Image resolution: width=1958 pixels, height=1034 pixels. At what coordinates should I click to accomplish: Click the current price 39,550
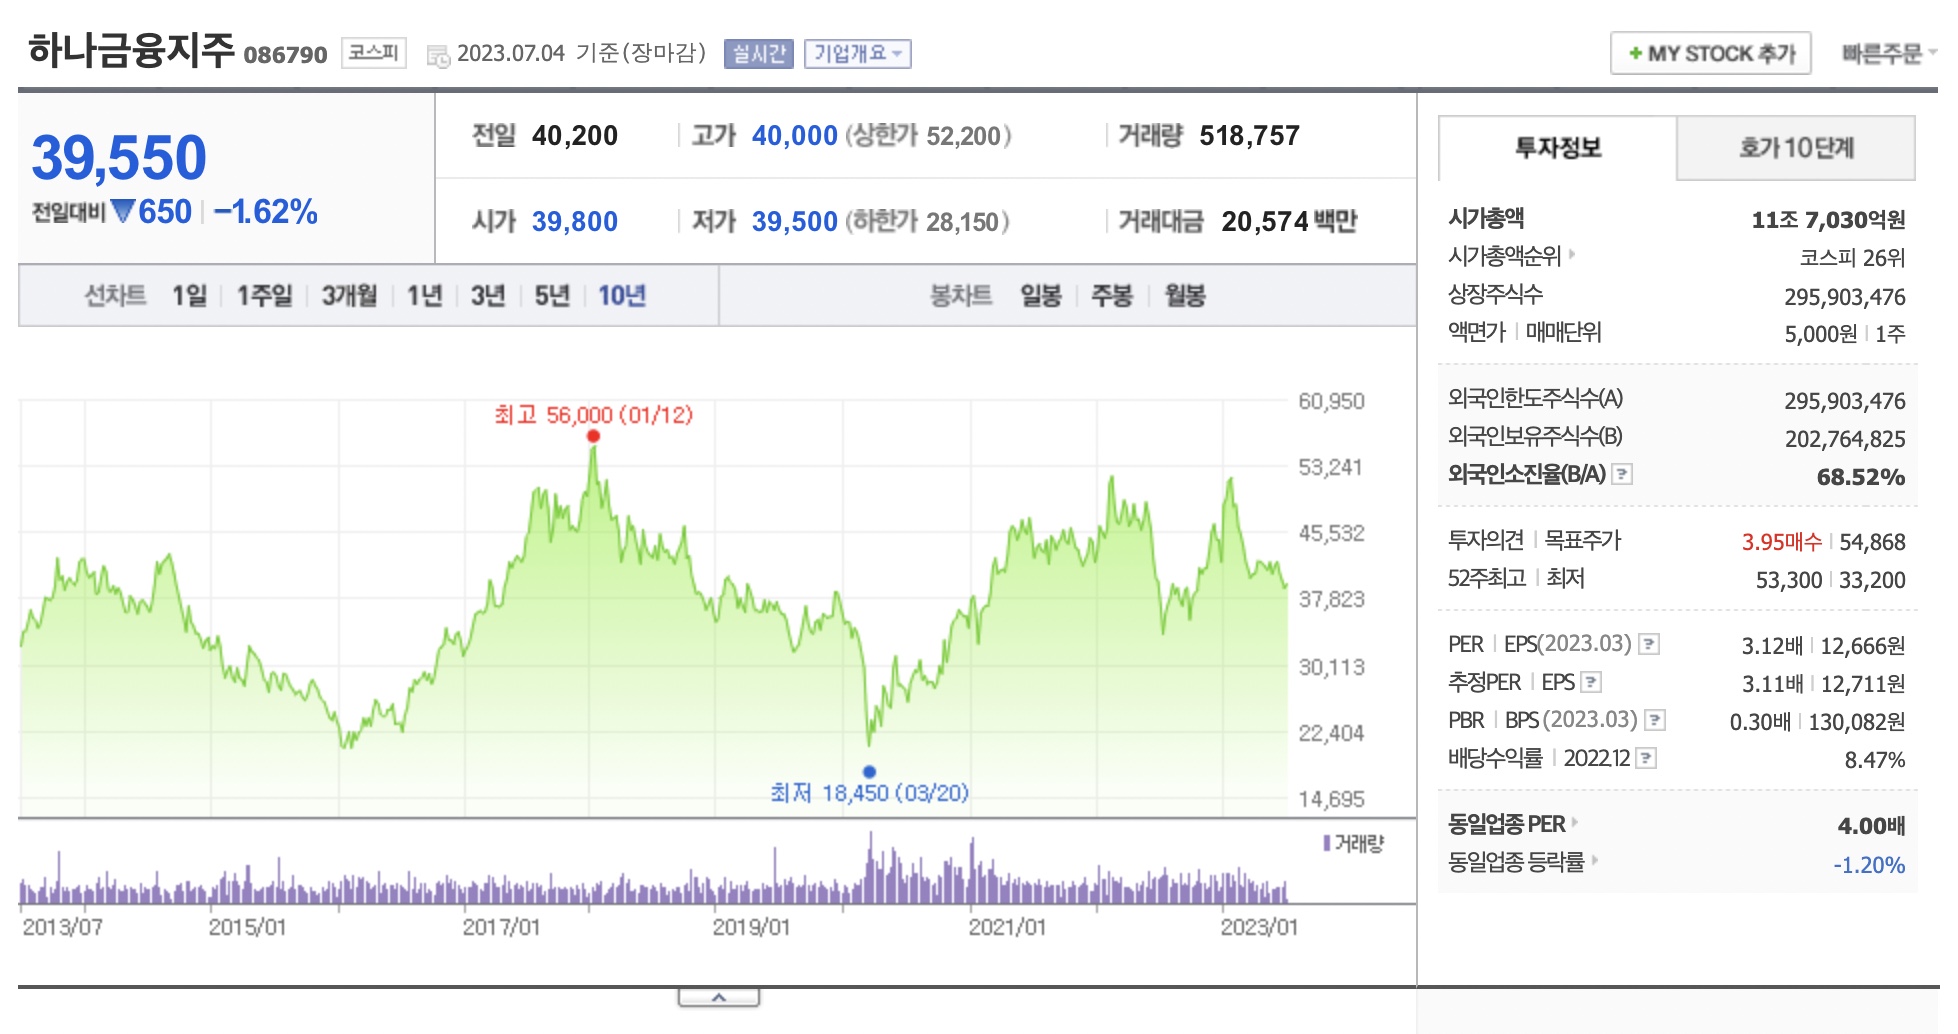point(119,158)
